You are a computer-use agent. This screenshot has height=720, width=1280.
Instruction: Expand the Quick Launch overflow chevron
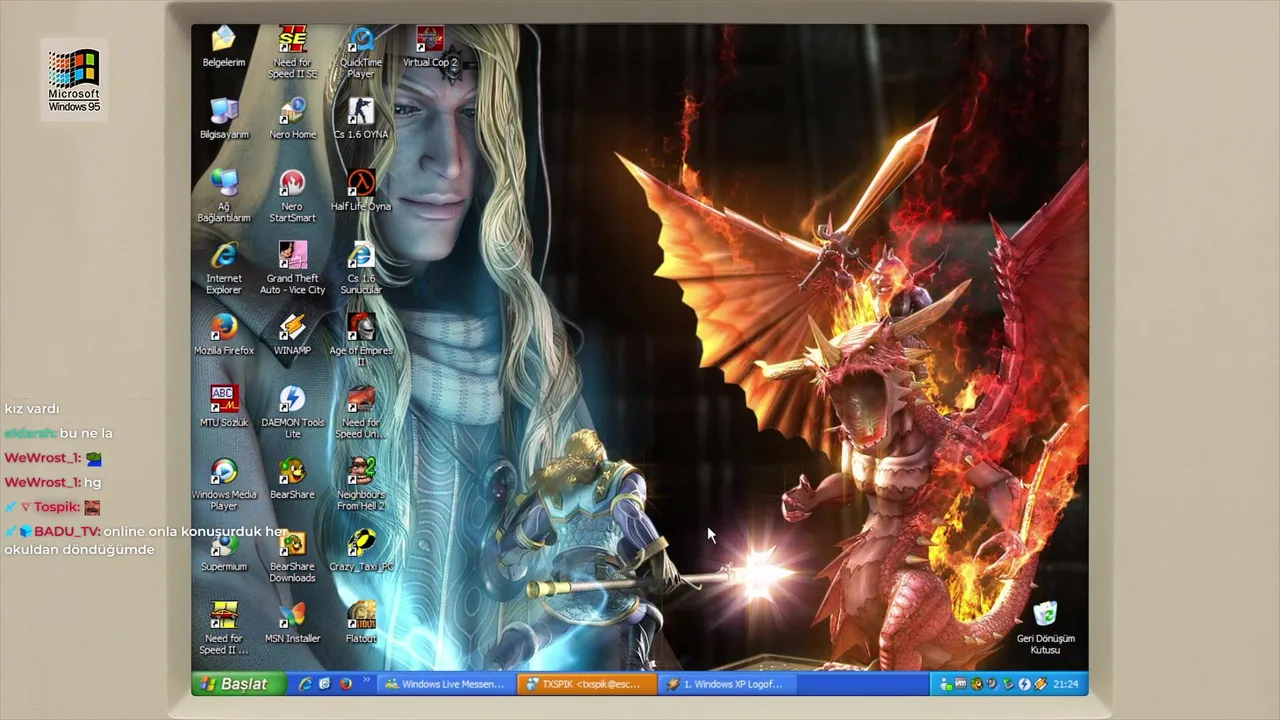(367, 682)
